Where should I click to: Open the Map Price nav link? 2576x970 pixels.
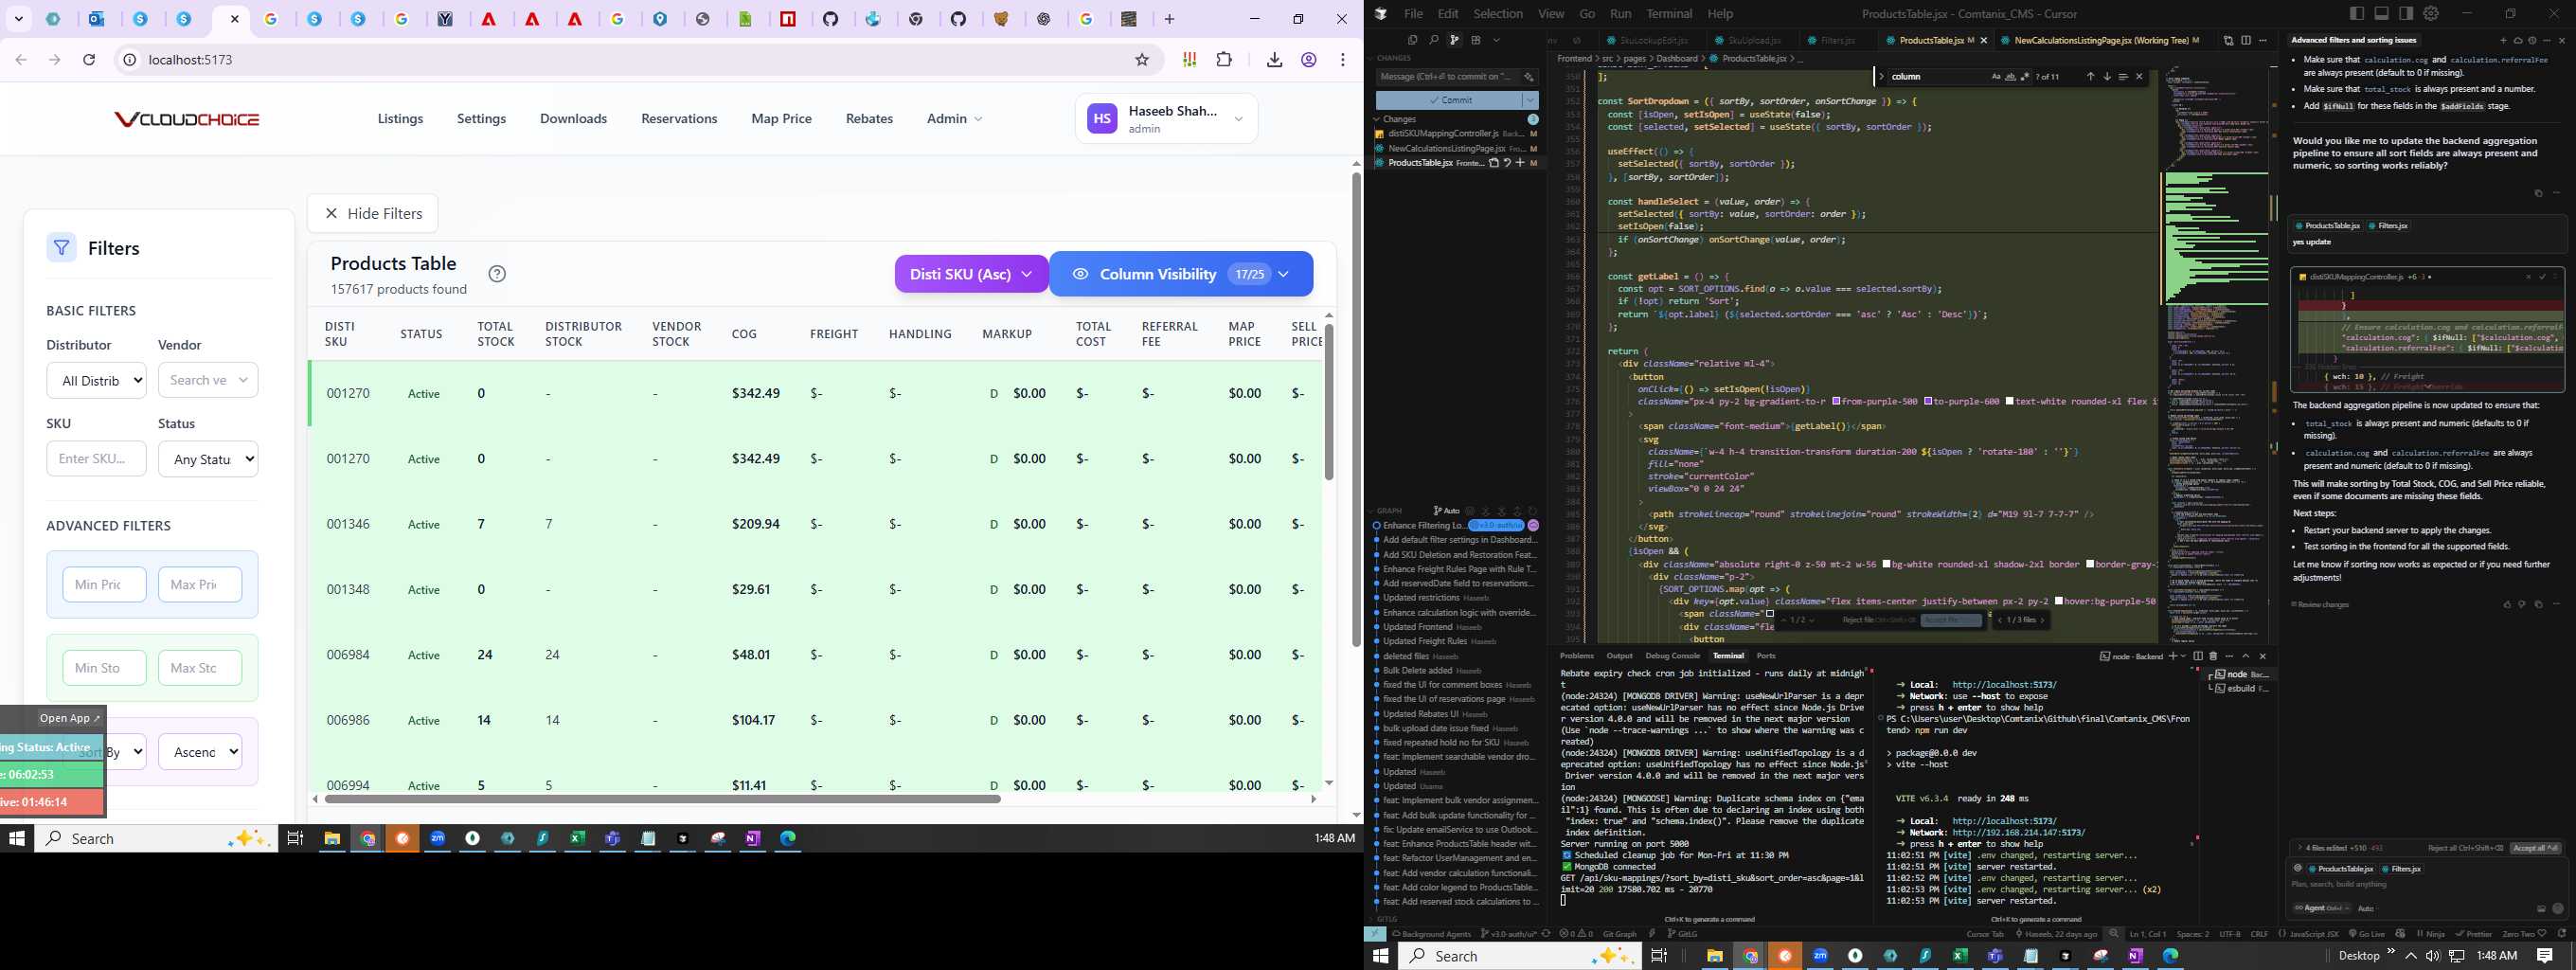click(x=781, y=118)
